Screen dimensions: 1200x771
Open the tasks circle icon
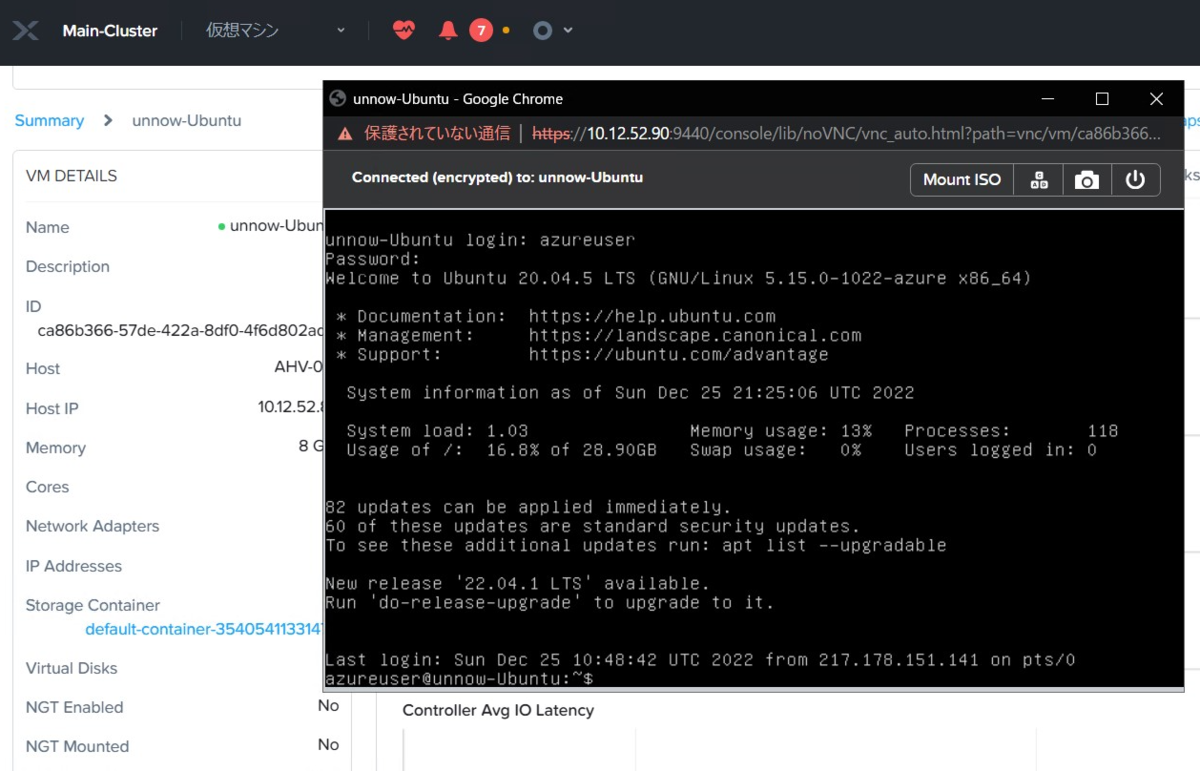point(542,30)
